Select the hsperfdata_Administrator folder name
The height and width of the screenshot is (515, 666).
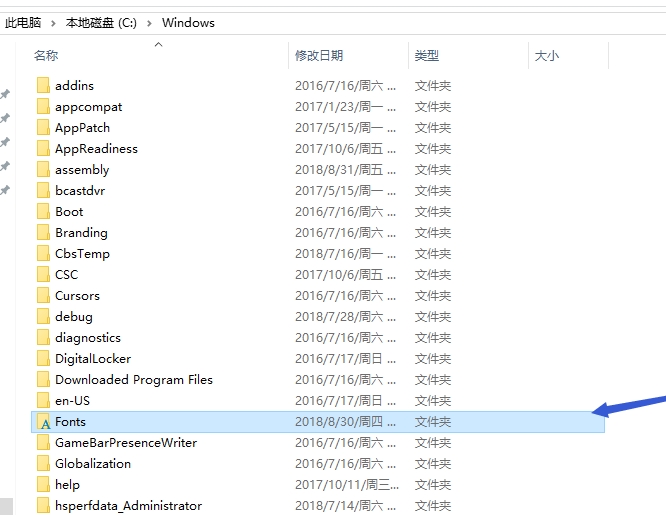coord(129,506)
